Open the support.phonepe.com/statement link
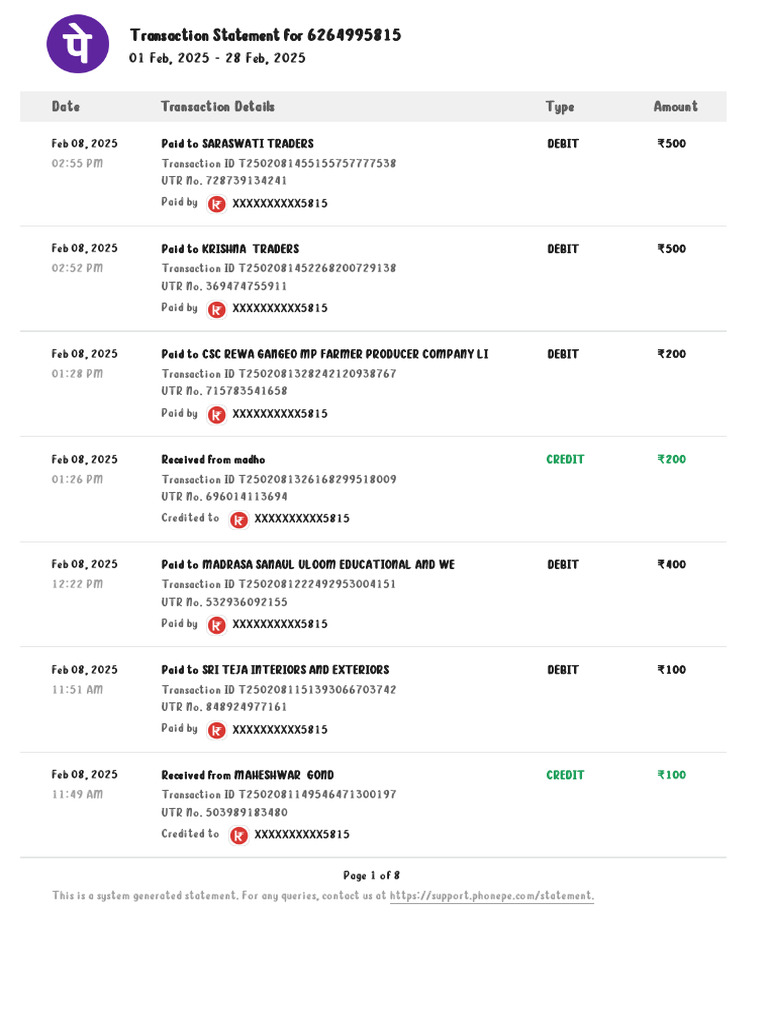This screenshot has height=1024, width=768. (492, 895)
